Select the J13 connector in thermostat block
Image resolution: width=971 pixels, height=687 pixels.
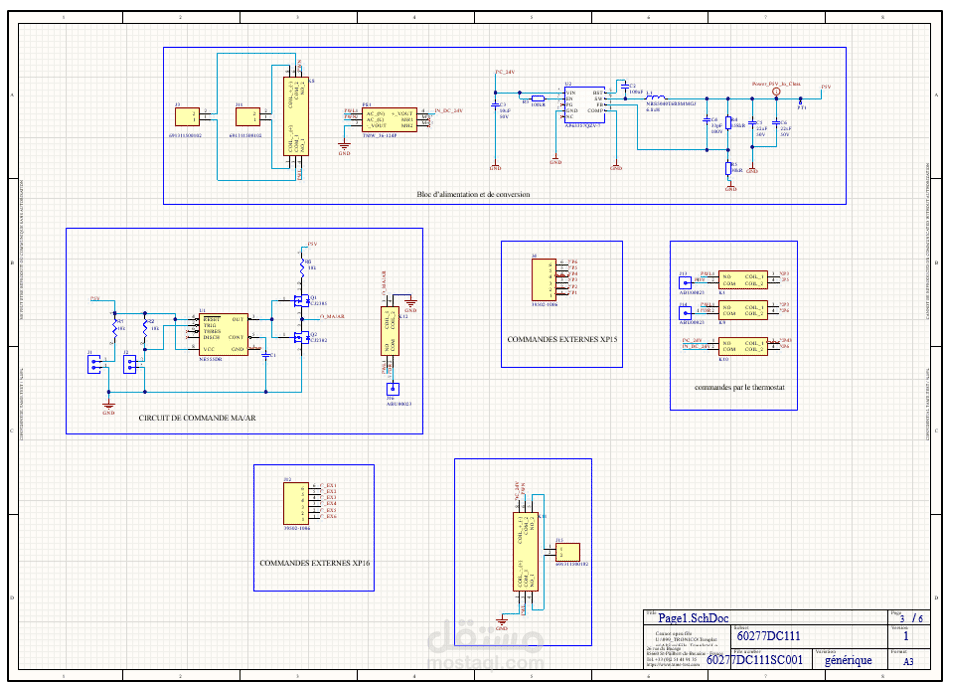tap(685, 282)
